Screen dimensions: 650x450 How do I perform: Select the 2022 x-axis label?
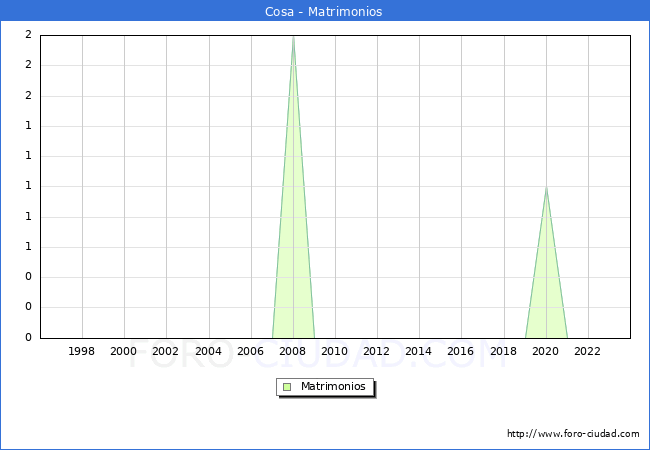click(588, 351)
